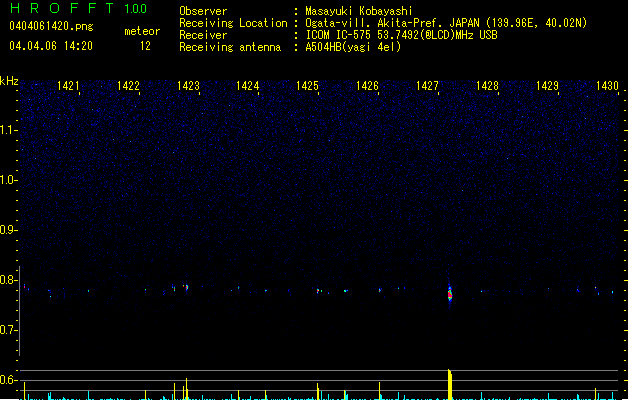
Task: Click the 1422 time axis marker
Action: 128,86
